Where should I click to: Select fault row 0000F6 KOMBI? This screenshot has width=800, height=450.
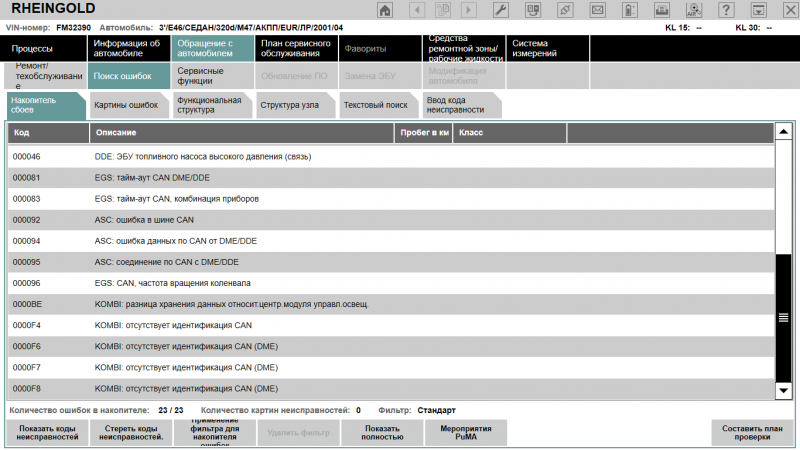[x=391, y=346]
